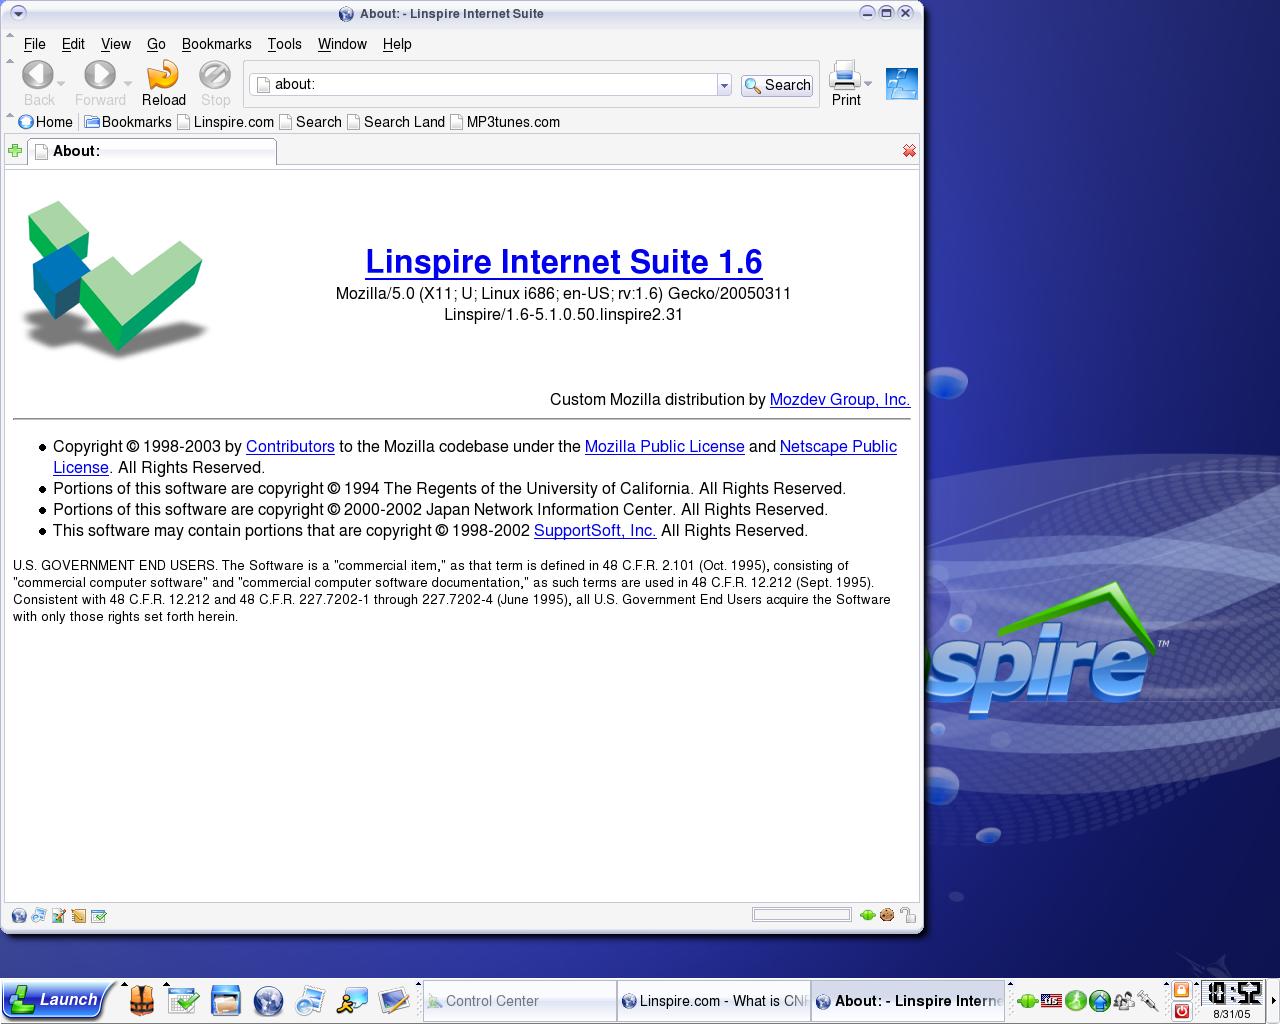The width and height of the screenshot is (1280, 1024).
Task: Open the Back button history dropdown arrow
Action: (x=61, y=84)
